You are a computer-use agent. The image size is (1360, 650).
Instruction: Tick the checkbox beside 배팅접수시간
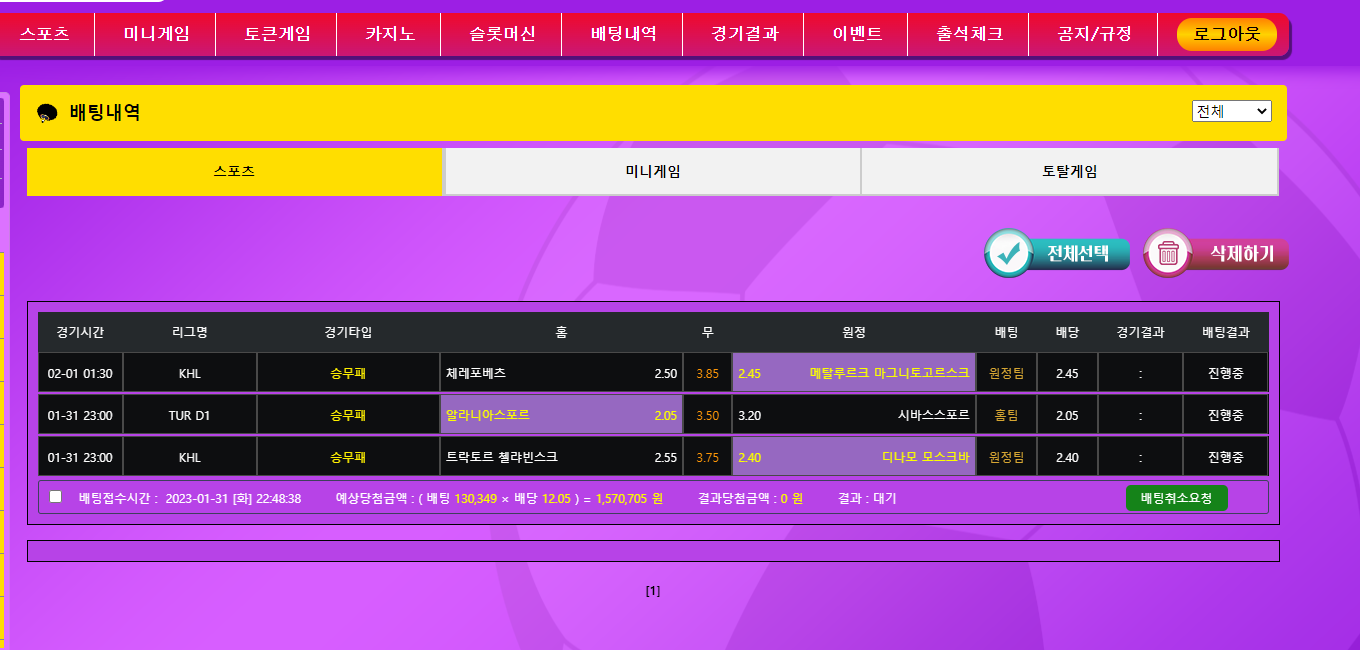[56, 497]
